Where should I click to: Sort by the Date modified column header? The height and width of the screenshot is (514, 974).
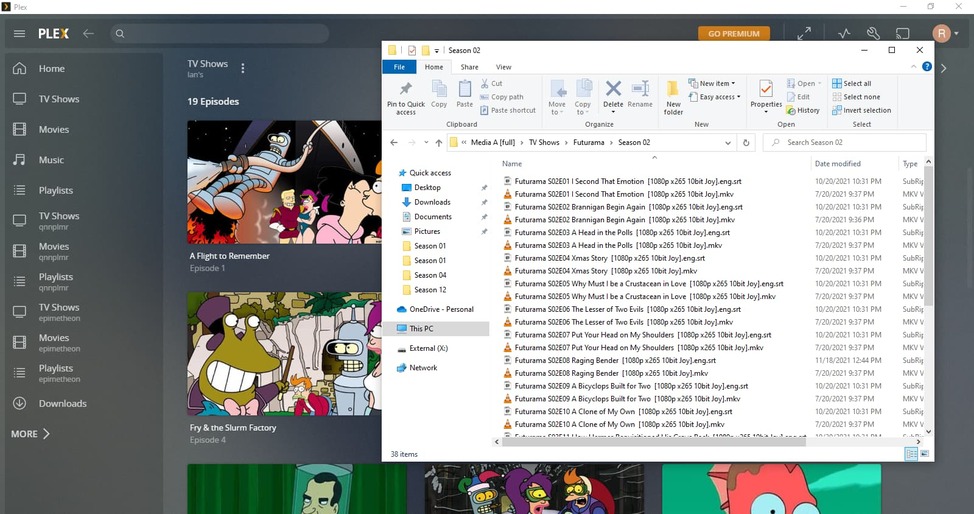click(837, 164)
